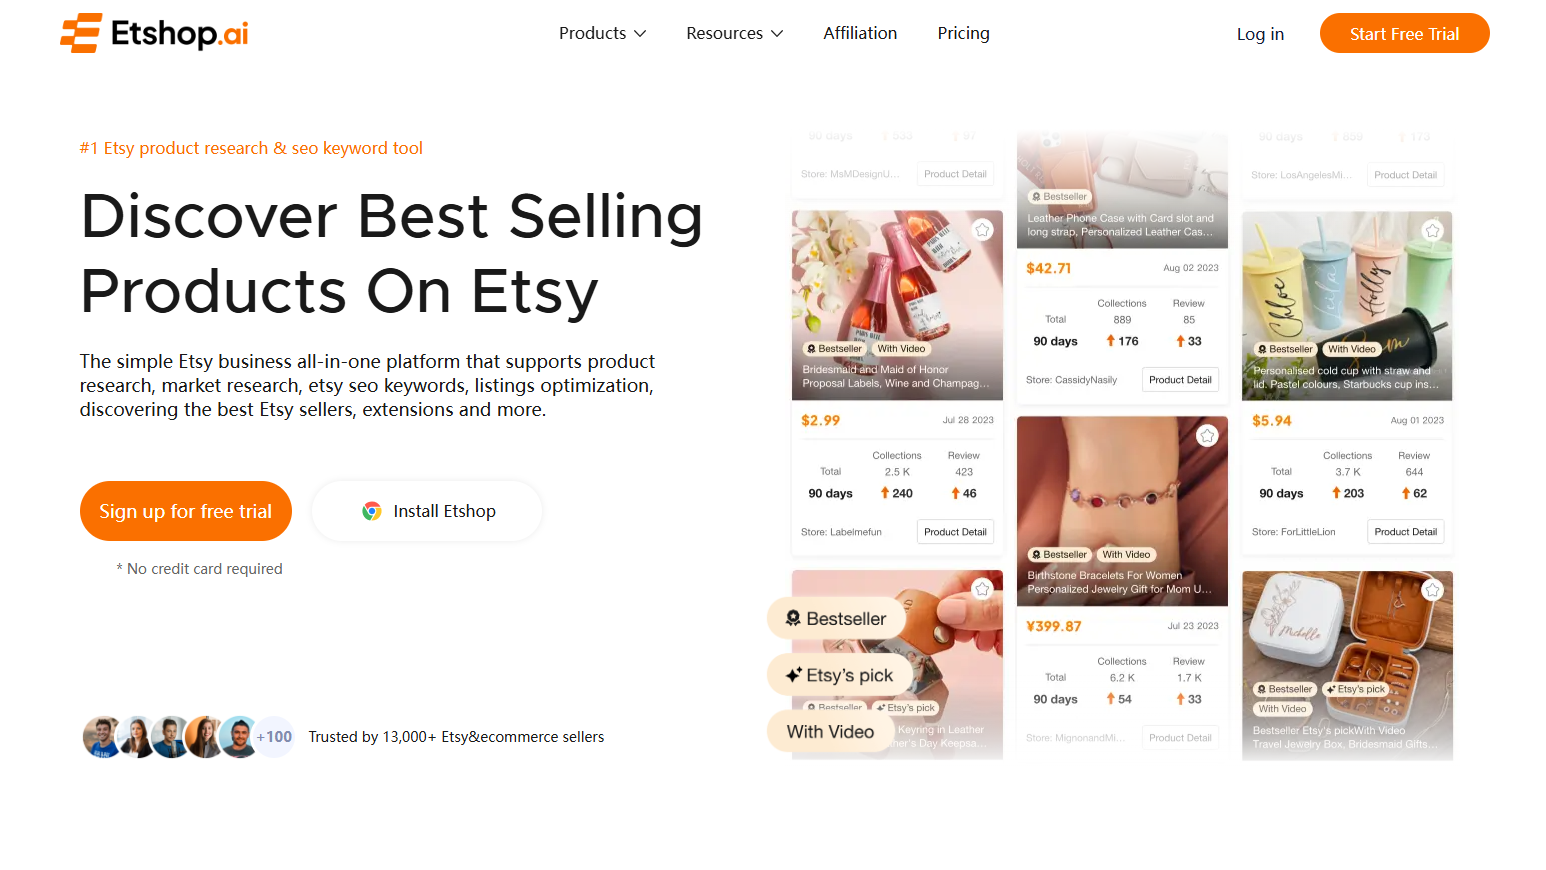The width and height of the screenshot is (1546, 870).
Task: Toggle favorite star on wine labels card
Action: [983, 230]
